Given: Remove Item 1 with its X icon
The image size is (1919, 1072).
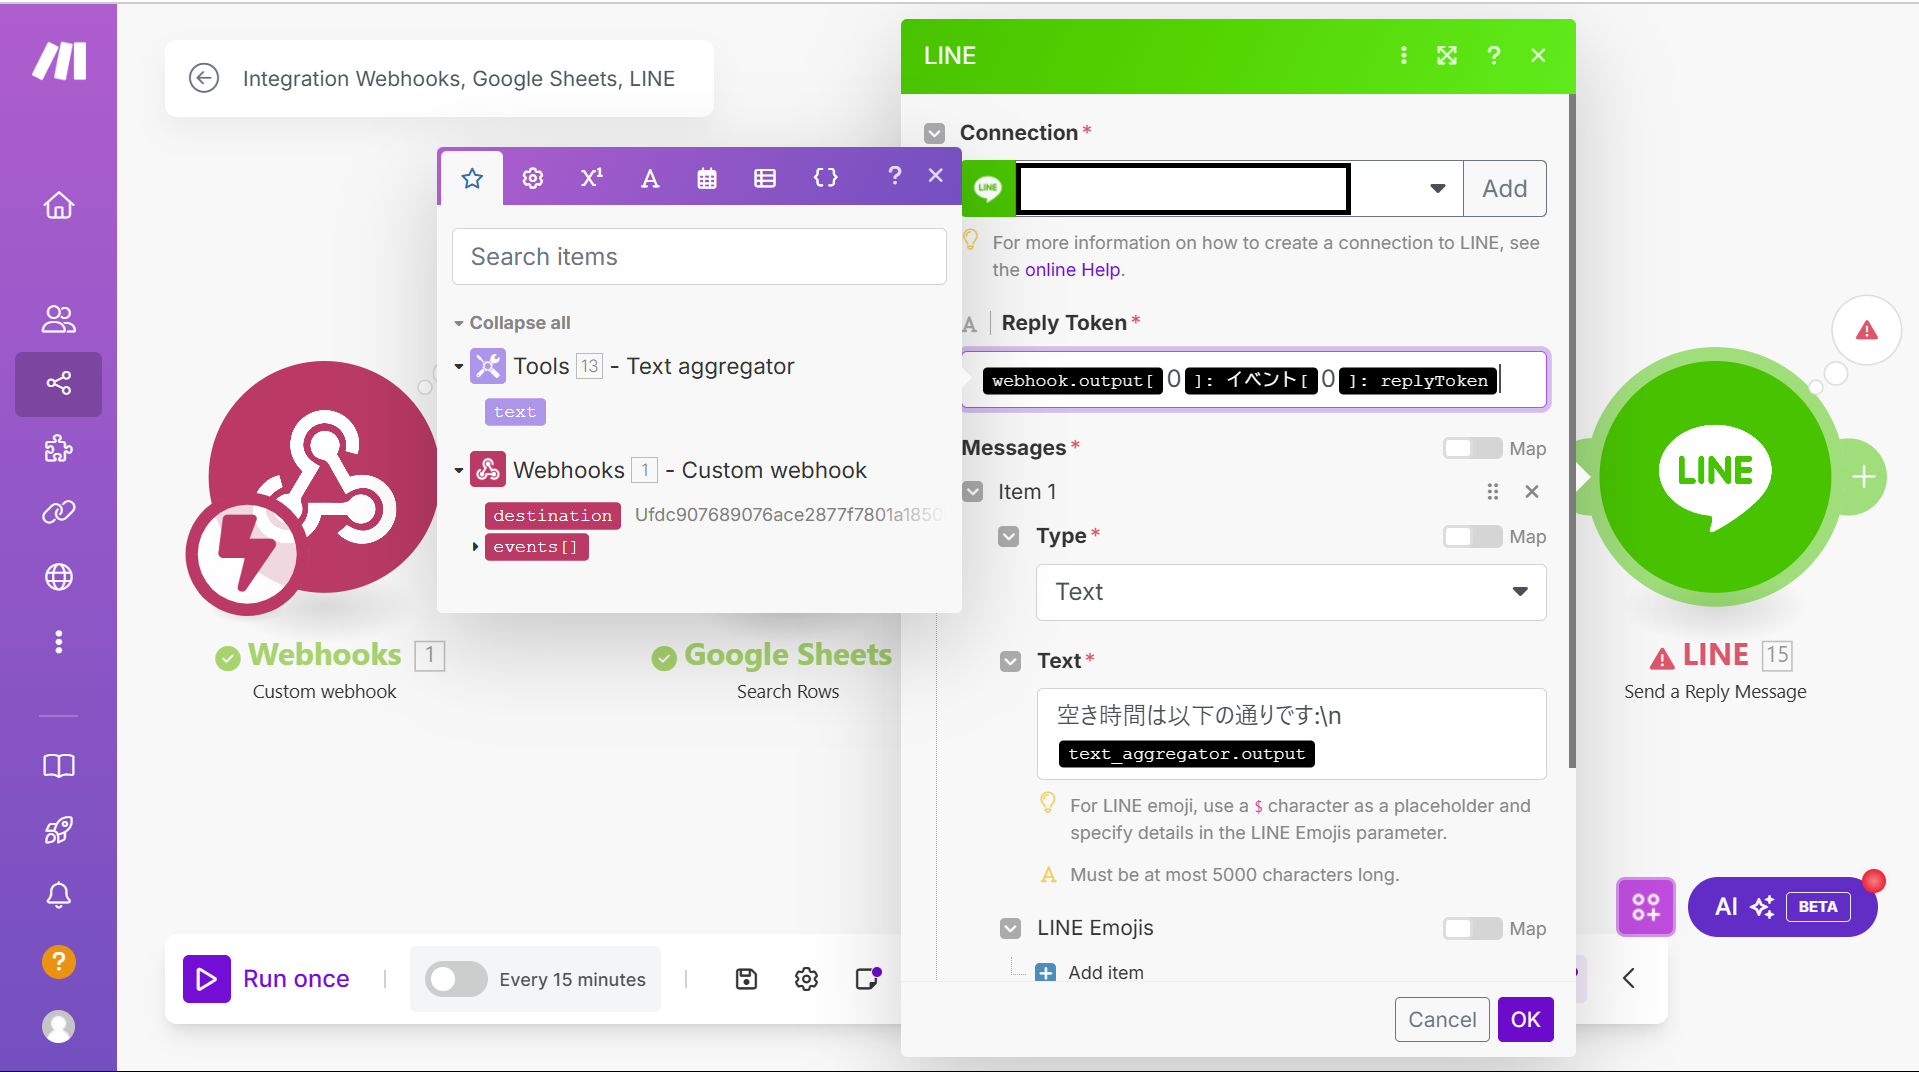Looking at the screenshot, I should 1531,492.
